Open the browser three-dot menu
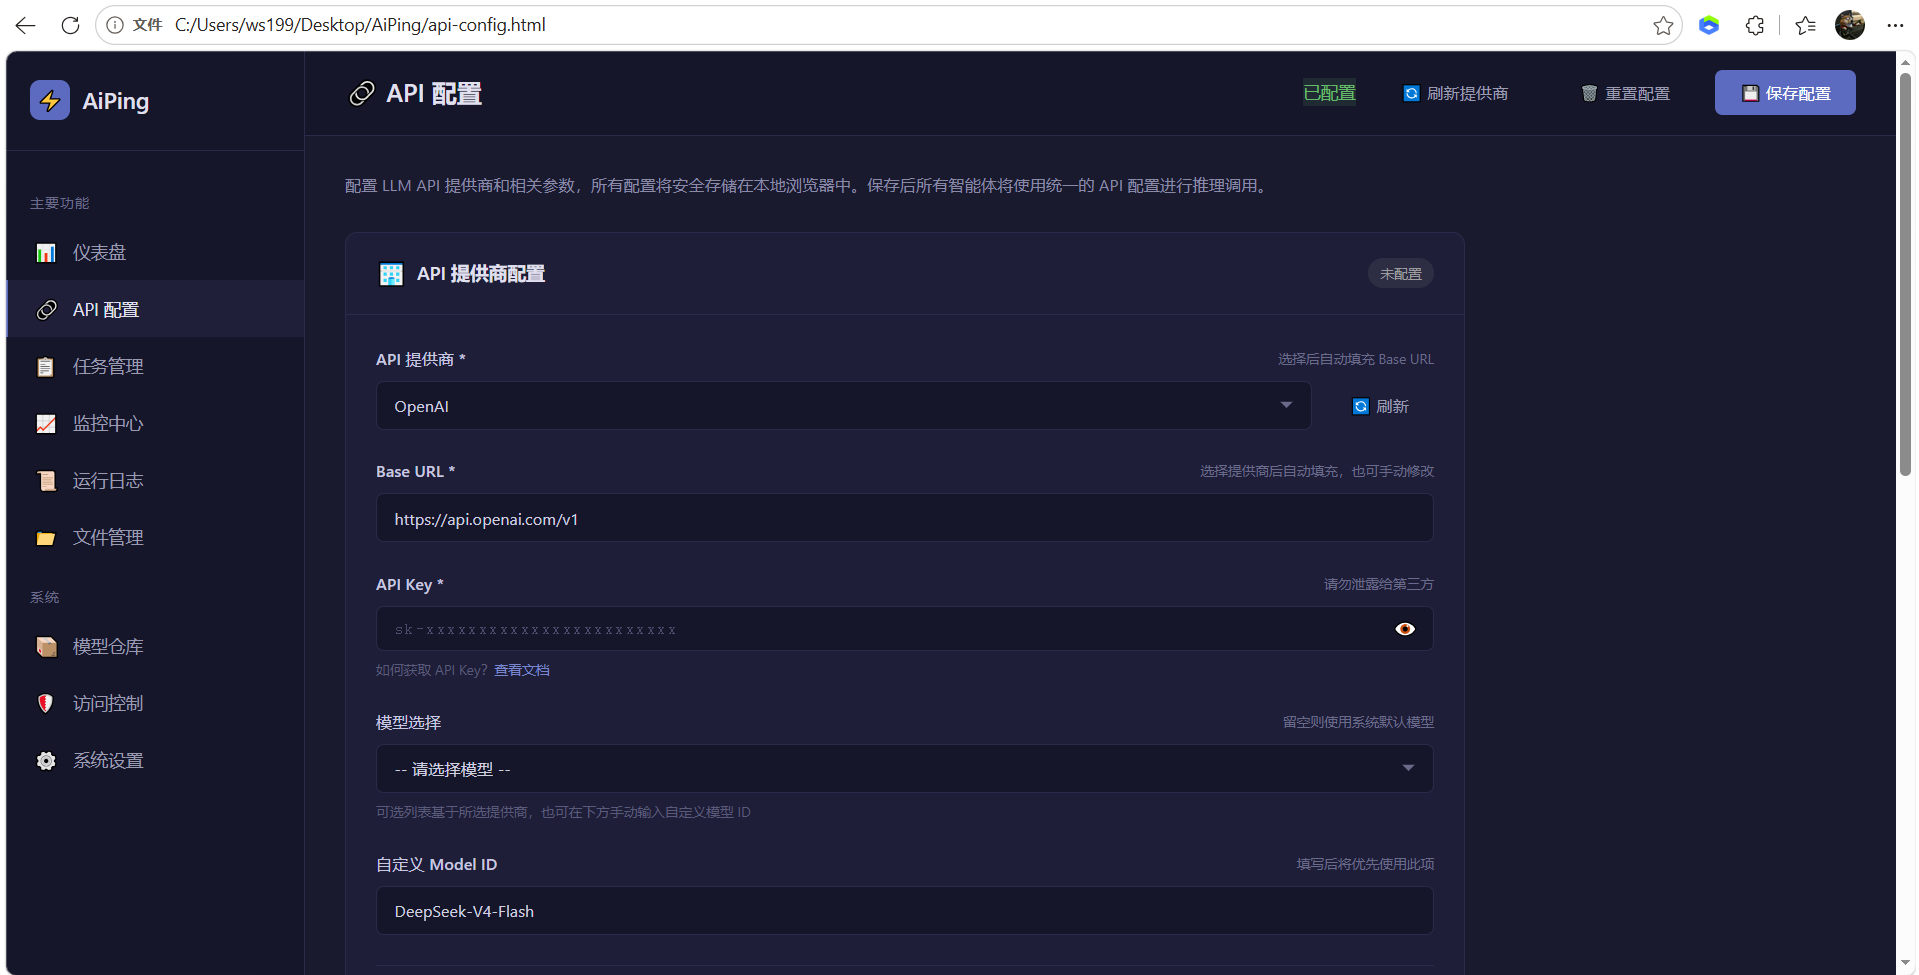The image size is (1919, 975). (x=1895, y=25)
